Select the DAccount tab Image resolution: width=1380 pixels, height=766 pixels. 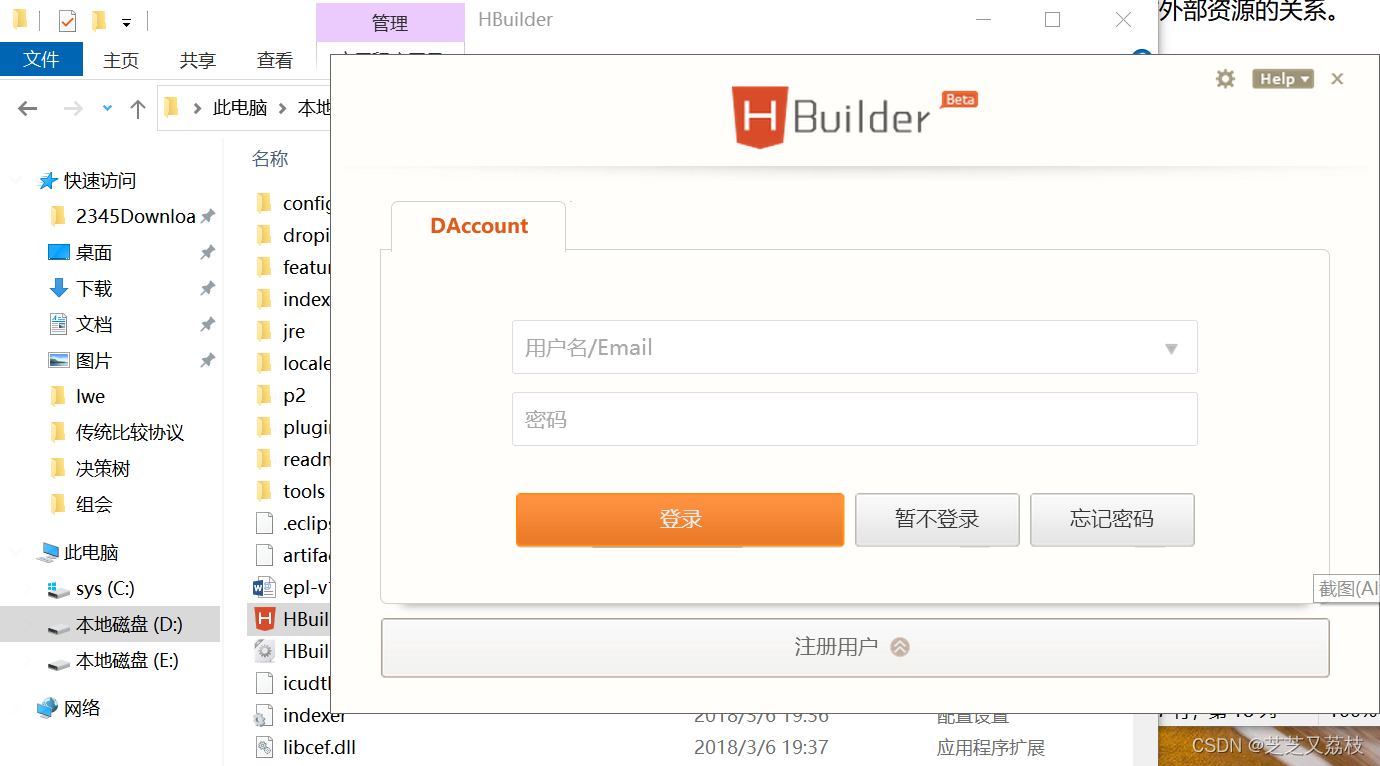point(479,226)
